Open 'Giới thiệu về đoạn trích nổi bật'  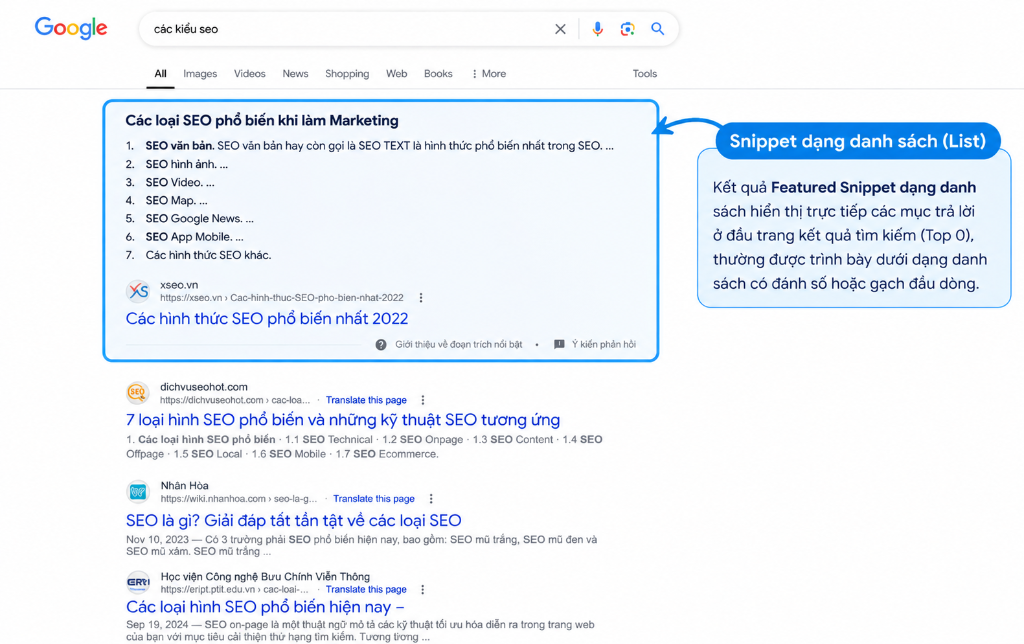(458, 344)
